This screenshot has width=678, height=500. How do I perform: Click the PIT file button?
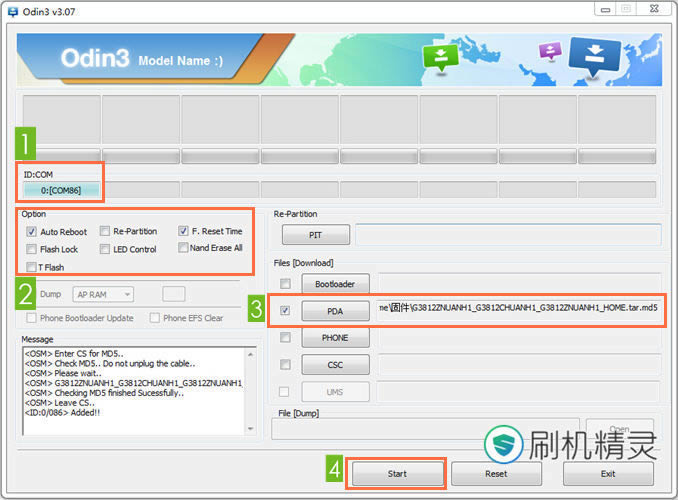316,235
